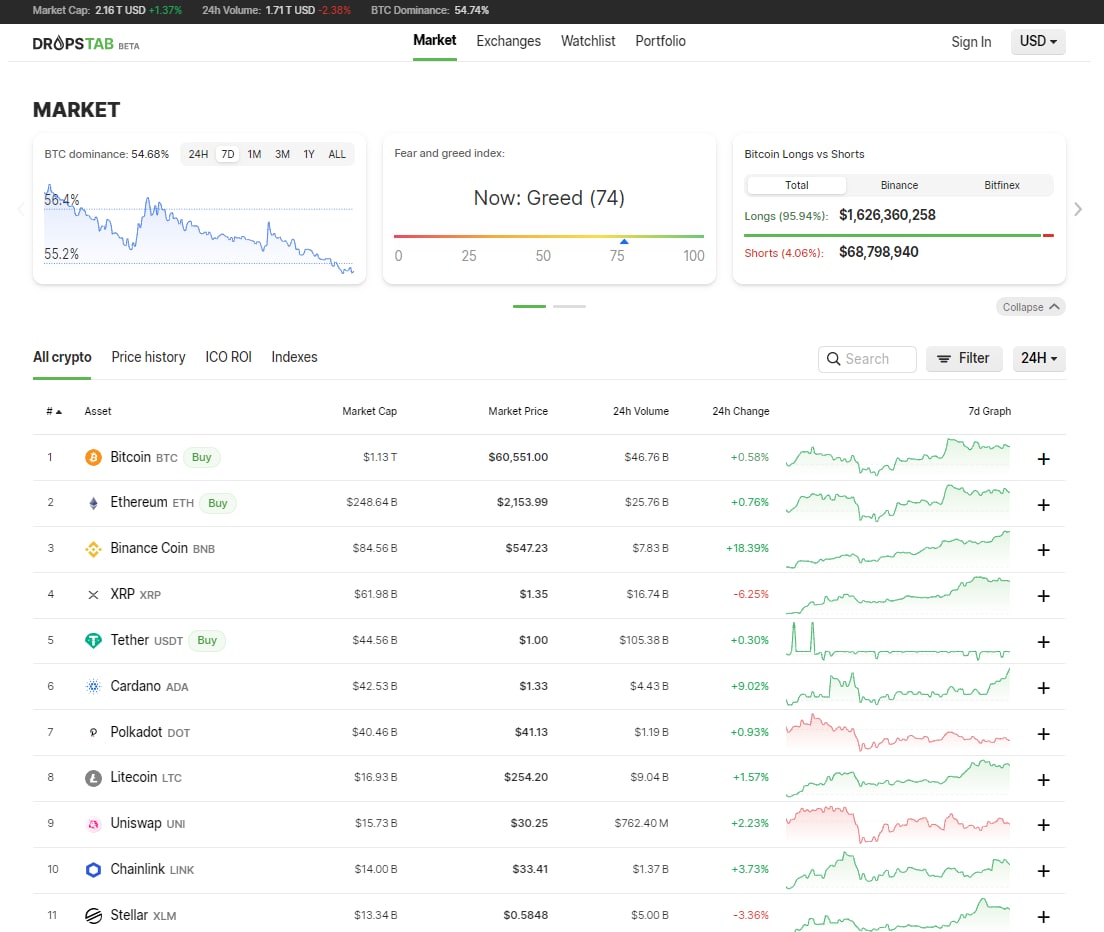
Task: Click the Tether logo icon
Action: click(93, 641)
